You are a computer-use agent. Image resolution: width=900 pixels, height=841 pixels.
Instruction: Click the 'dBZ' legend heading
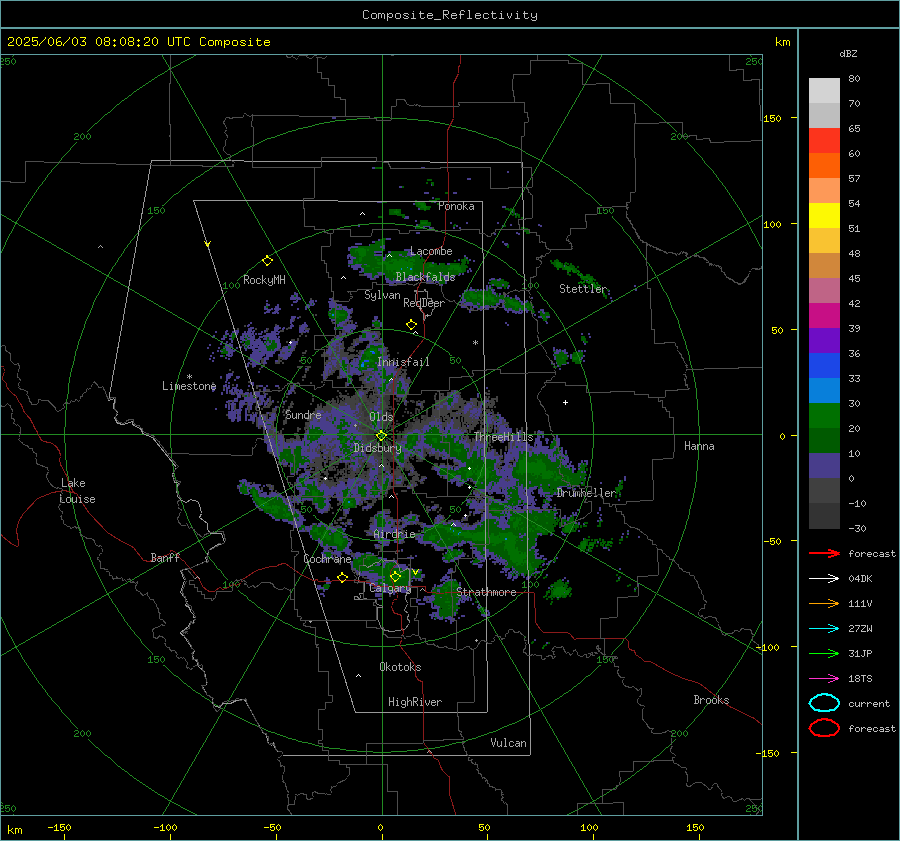848,53
